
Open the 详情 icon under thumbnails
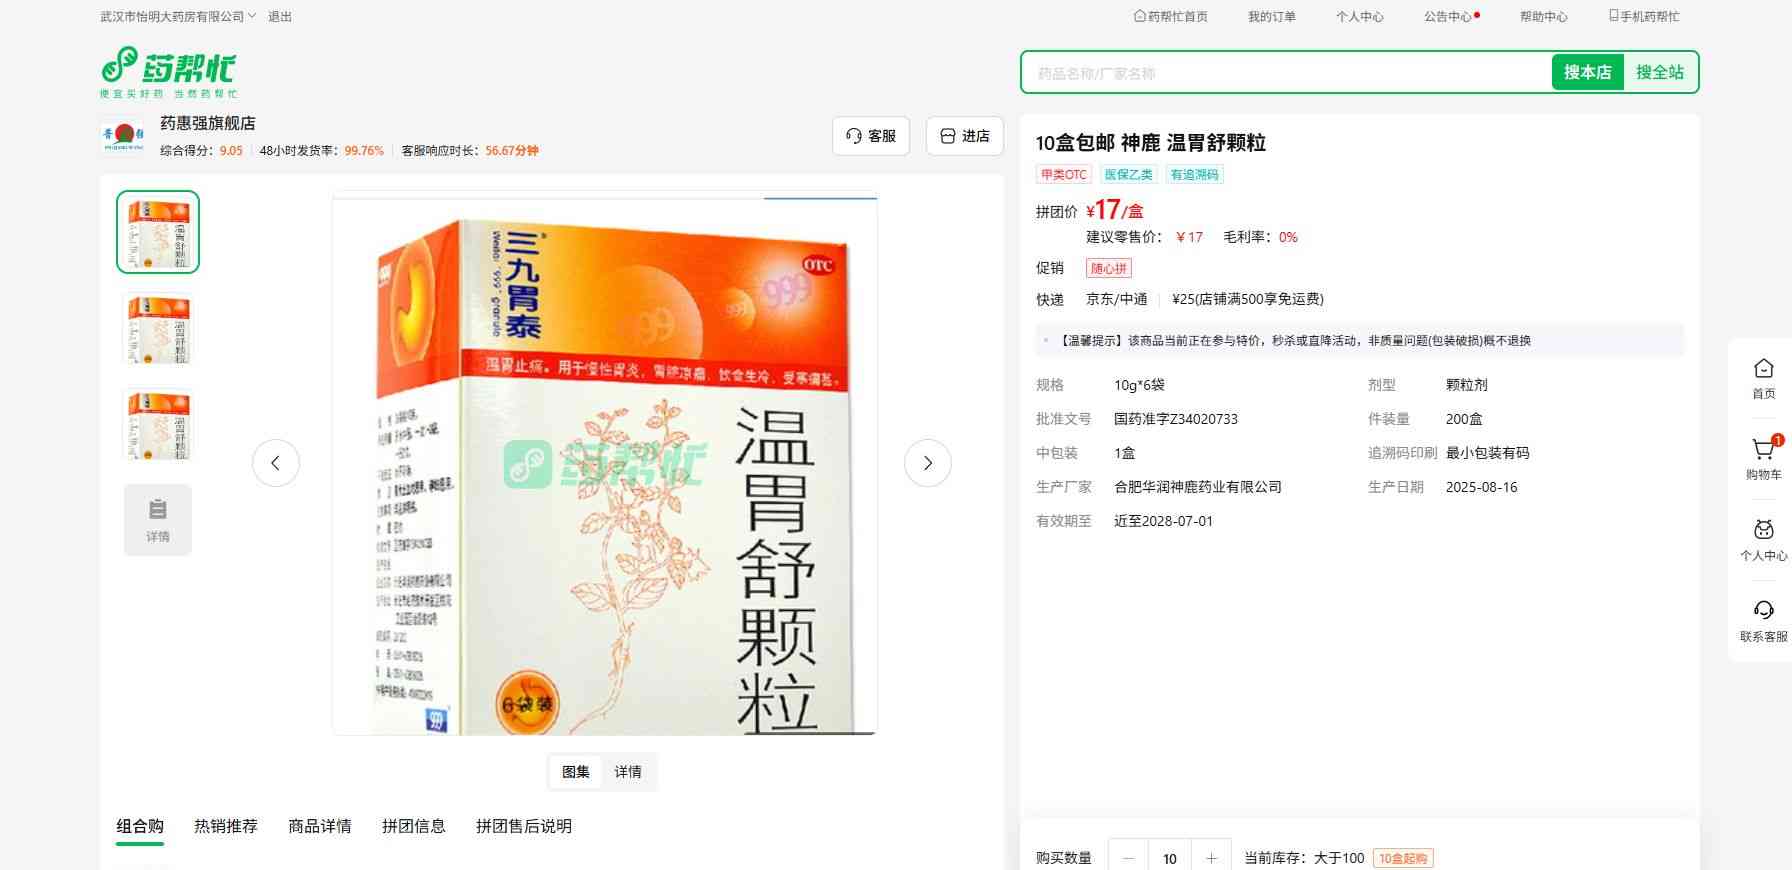point(158,520)
